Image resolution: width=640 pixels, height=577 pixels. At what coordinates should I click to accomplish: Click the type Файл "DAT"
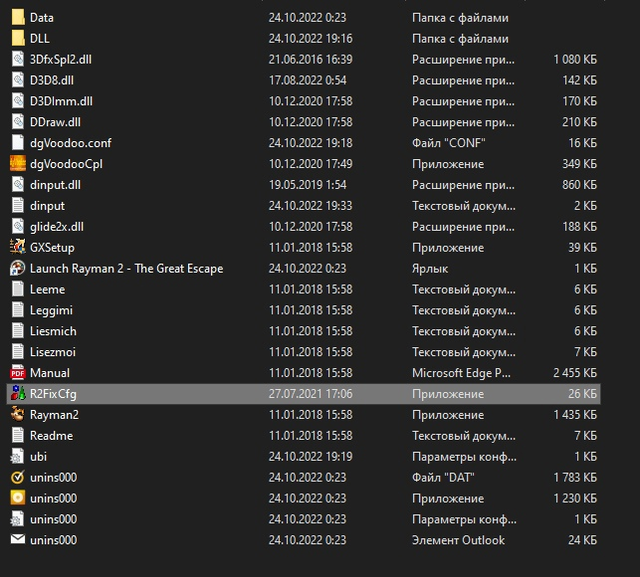pos(443,477)
